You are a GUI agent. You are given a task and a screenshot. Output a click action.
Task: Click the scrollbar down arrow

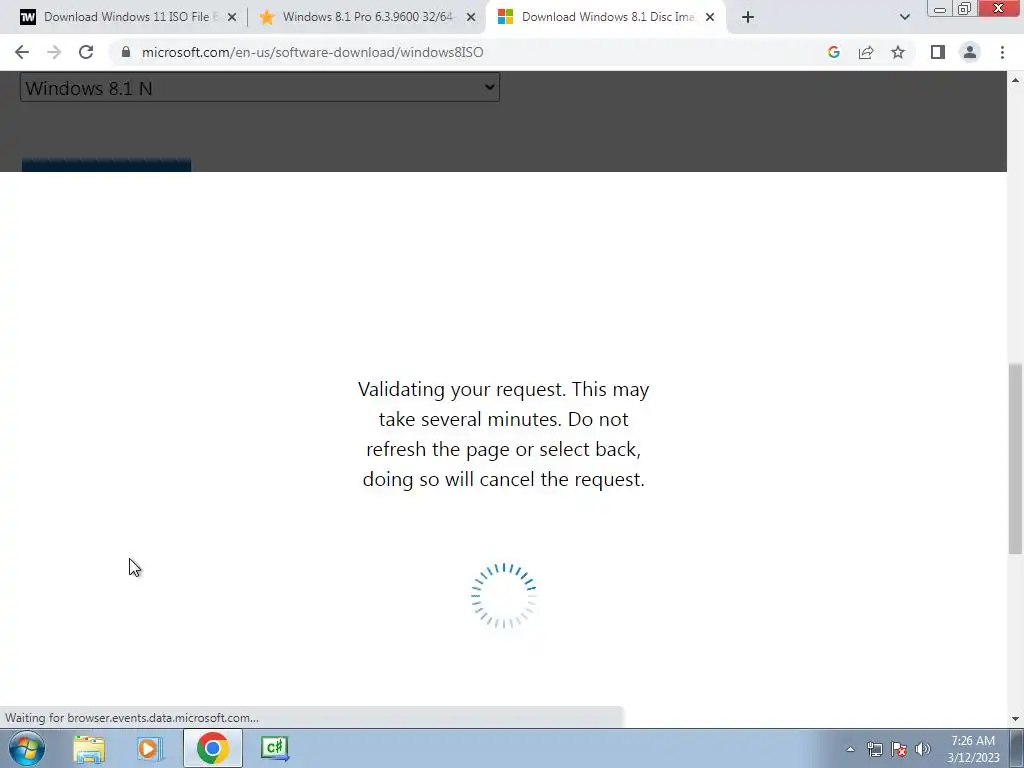[x=1015, y=719]
